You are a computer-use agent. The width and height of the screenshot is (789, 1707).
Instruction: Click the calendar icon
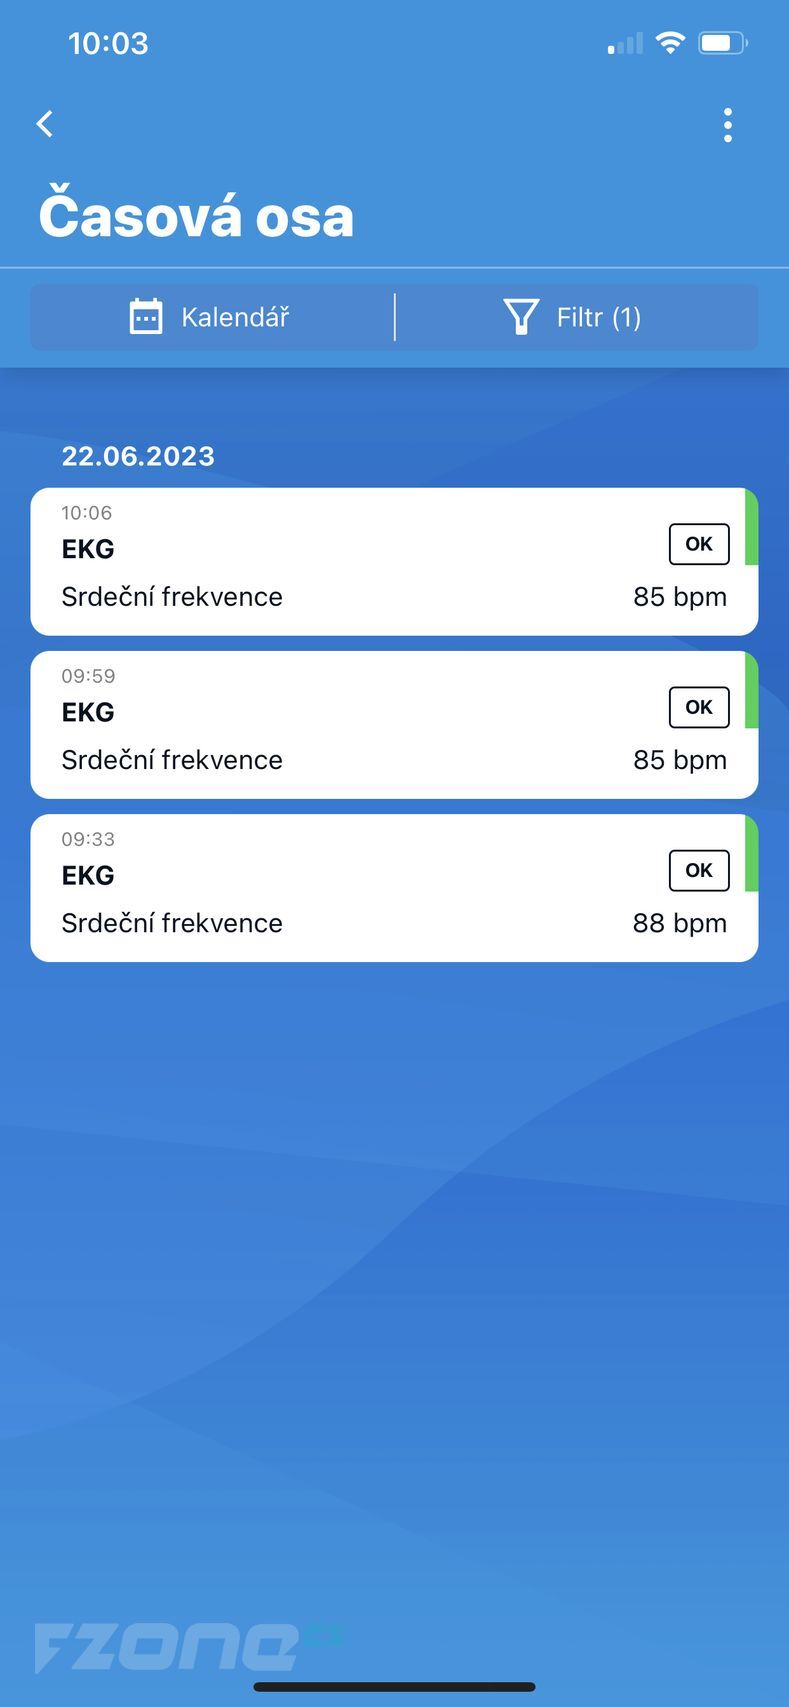pyautogui.click(x=146, y=317)
